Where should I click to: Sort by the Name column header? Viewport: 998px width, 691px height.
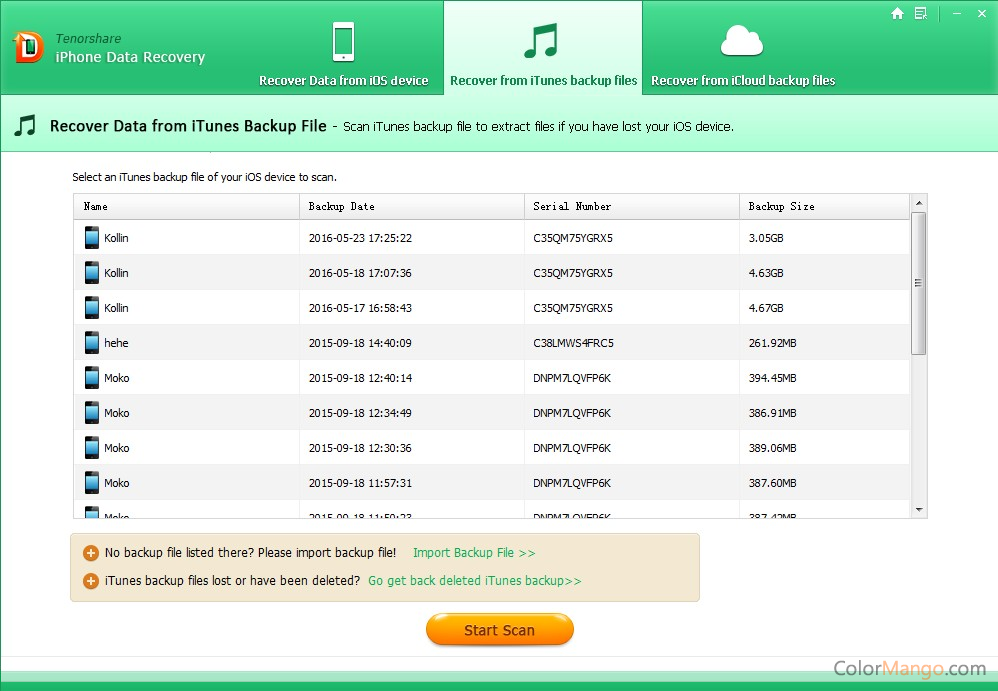[x=186, y=206]
